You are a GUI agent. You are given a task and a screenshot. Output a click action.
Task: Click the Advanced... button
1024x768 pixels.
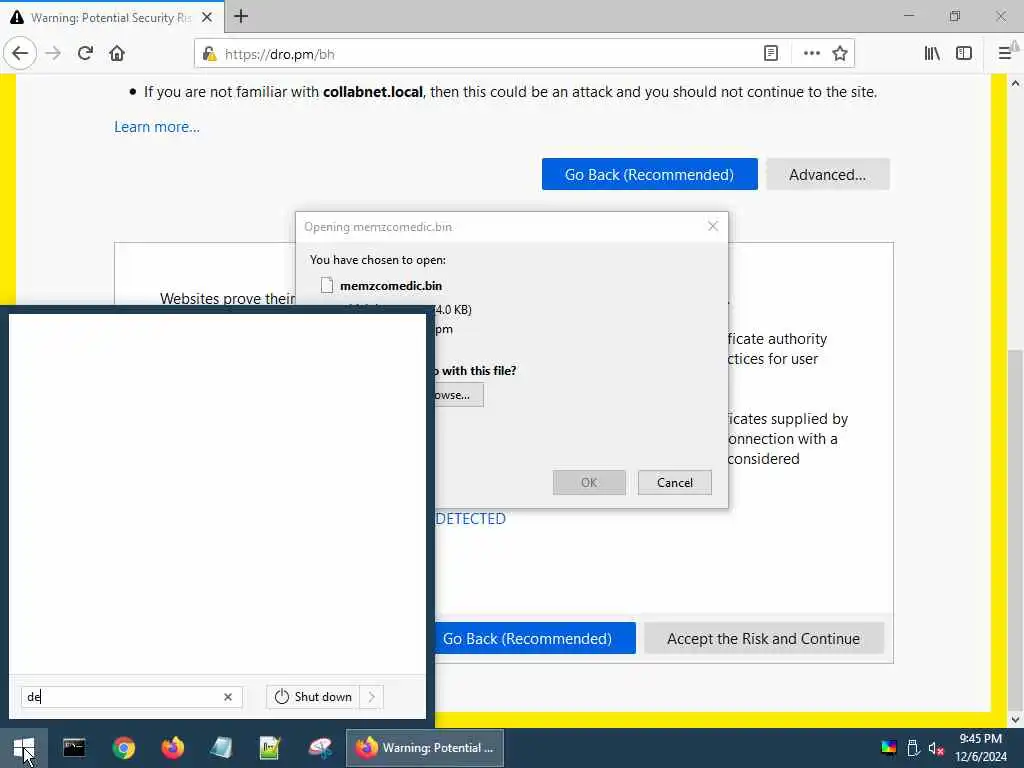[x=827, y=174]
